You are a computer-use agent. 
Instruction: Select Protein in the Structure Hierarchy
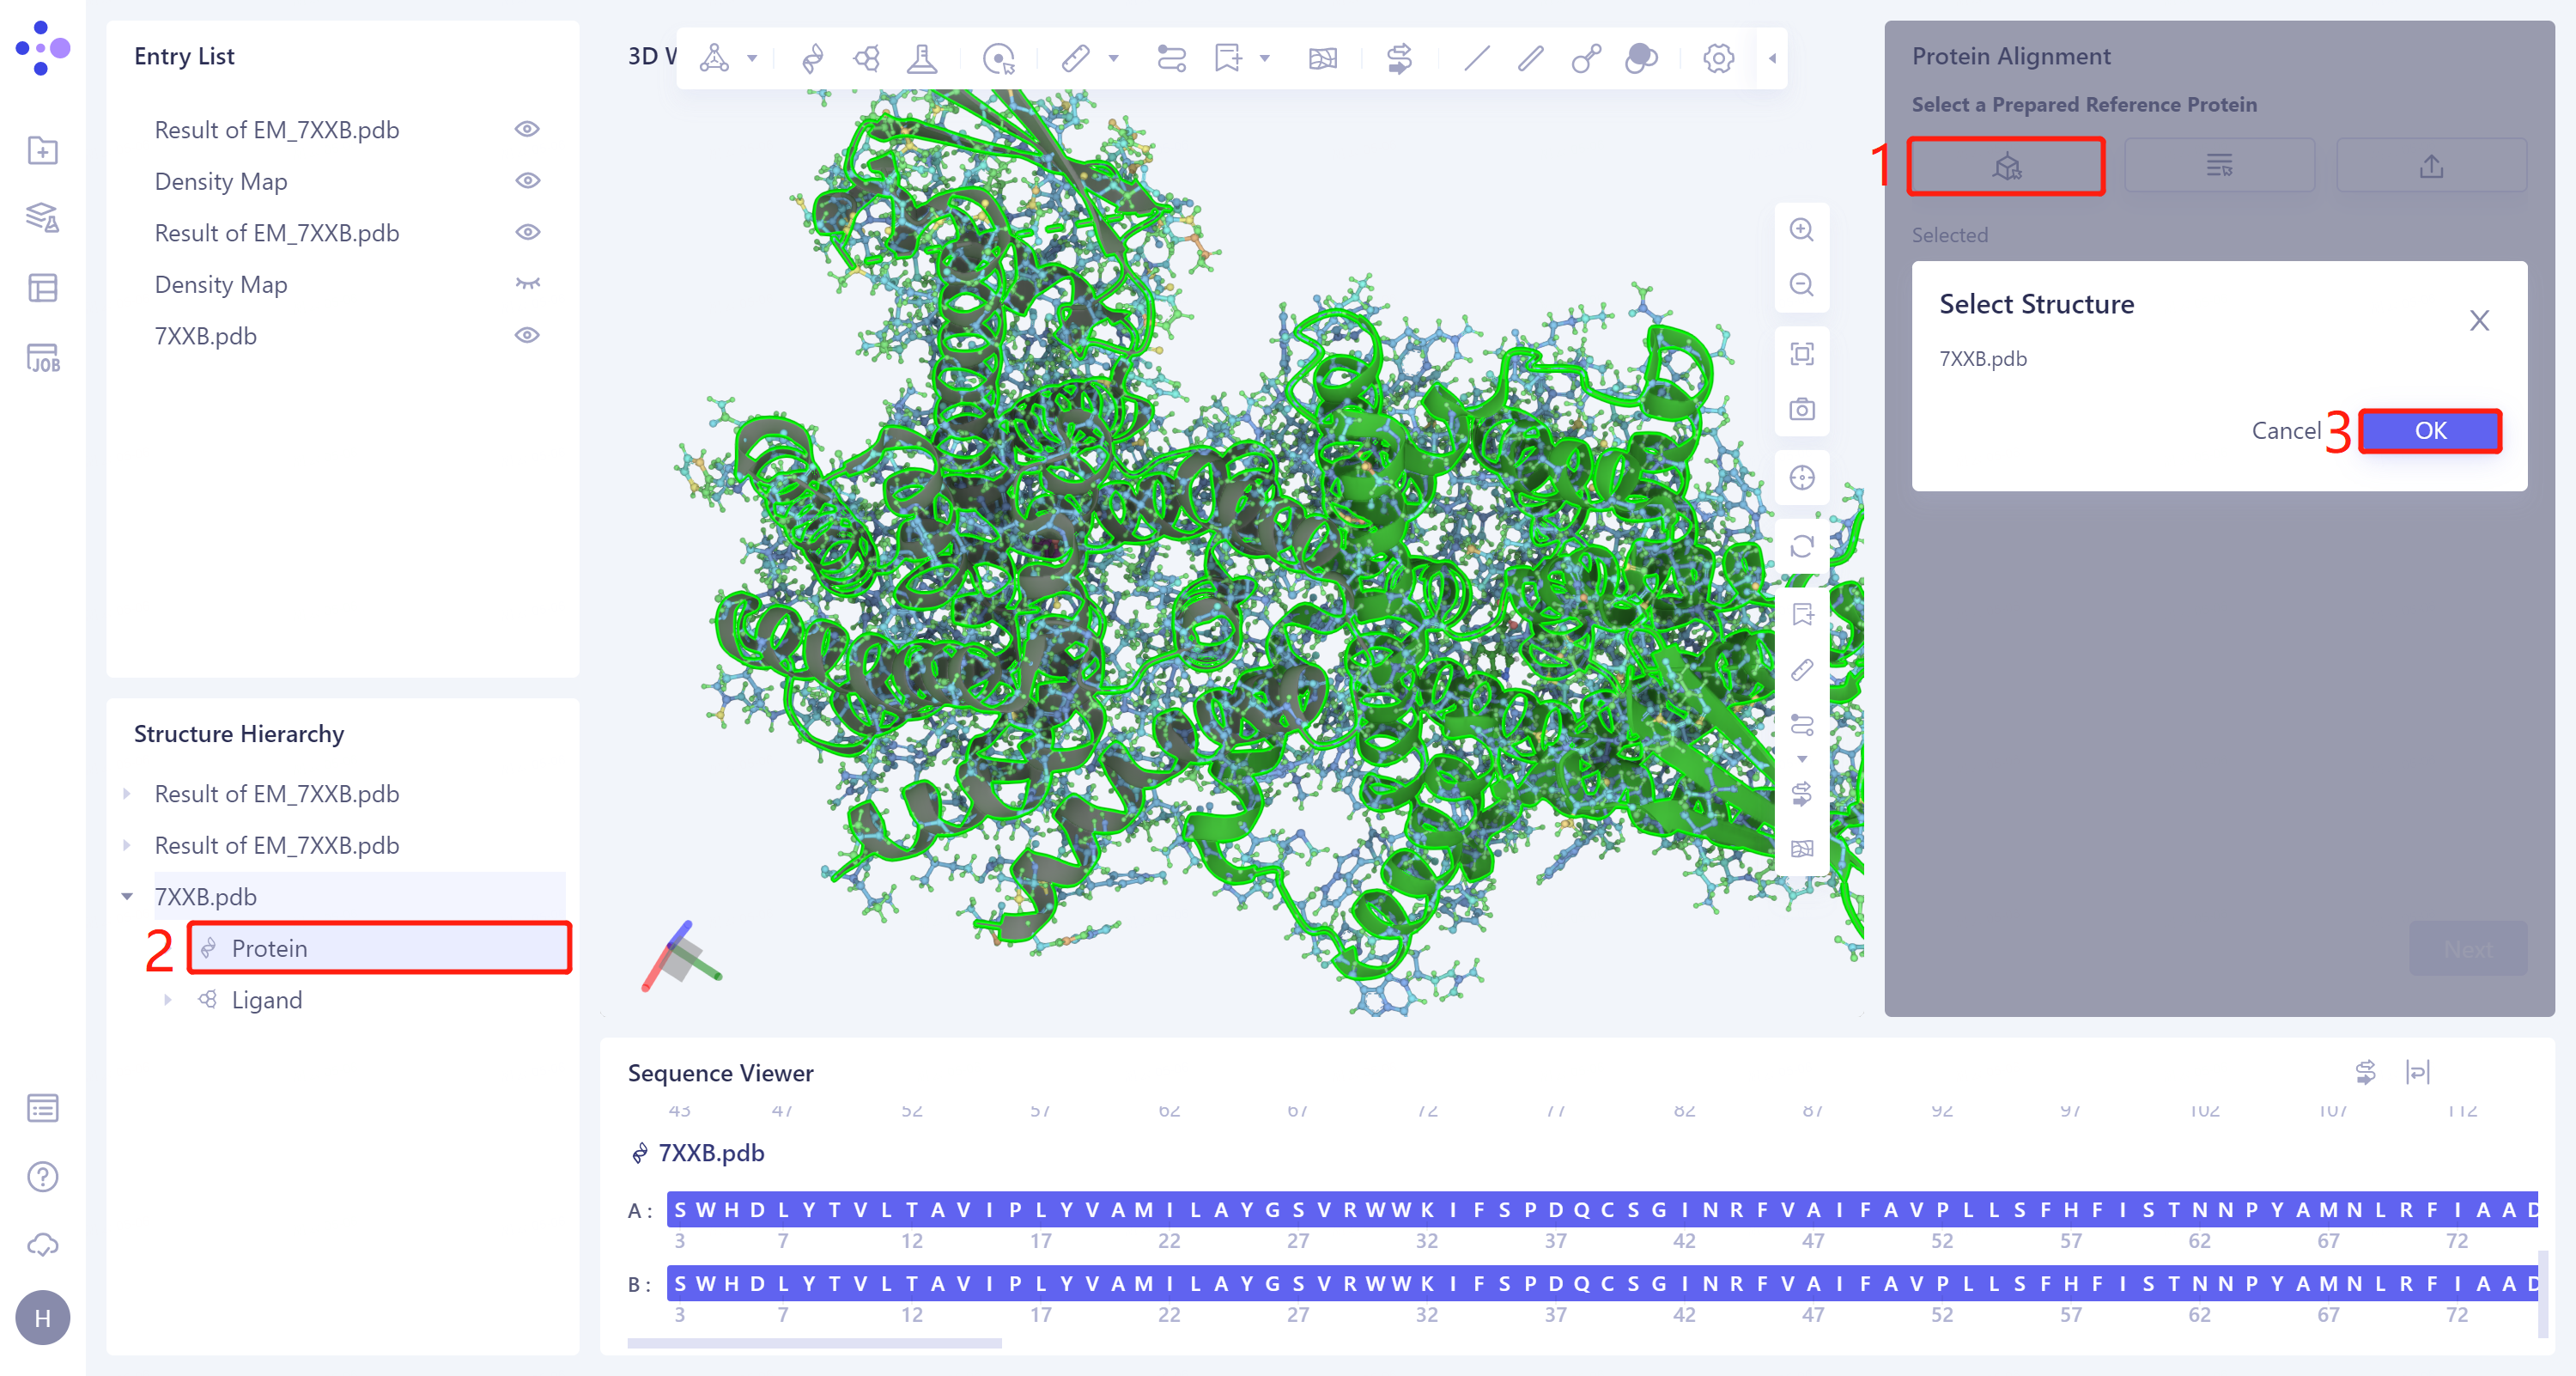point(270,947)
